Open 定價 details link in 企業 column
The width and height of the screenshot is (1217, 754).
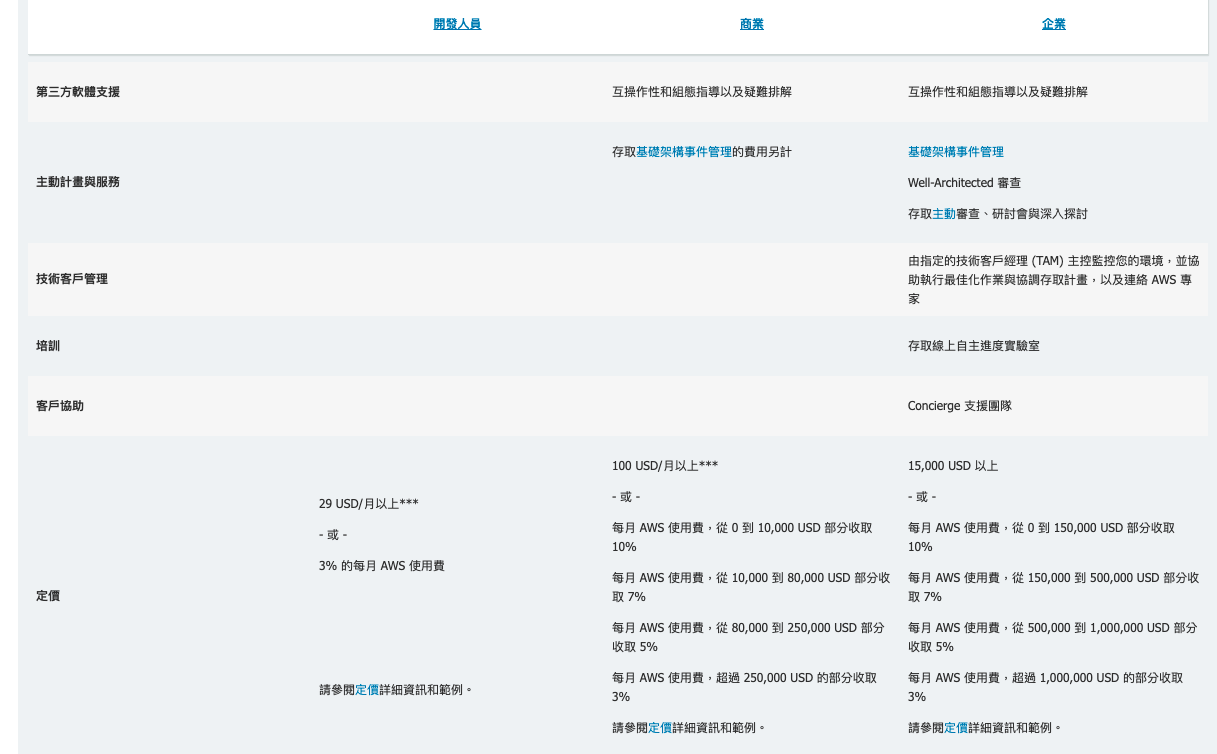[956, 728]
